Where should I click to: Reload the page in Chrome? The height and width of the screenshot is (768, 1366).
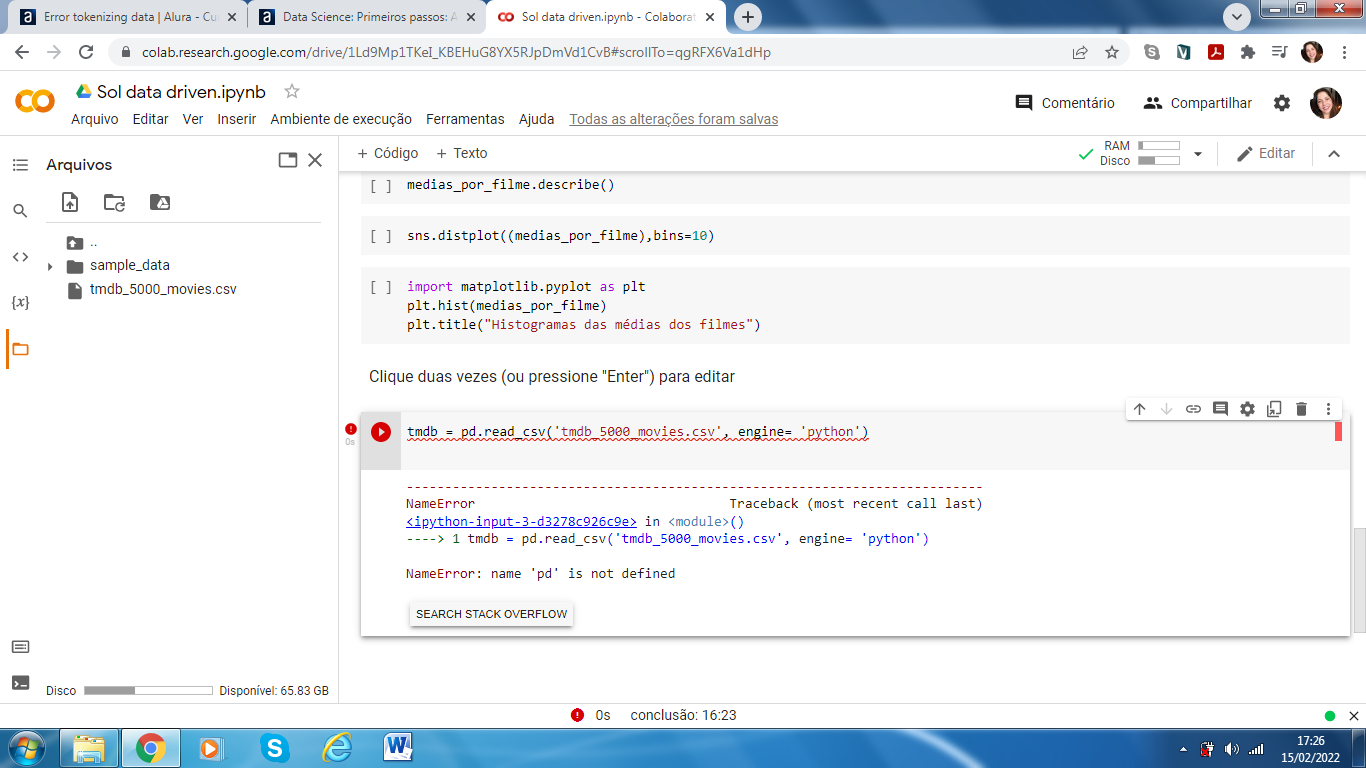pos(86,52)
